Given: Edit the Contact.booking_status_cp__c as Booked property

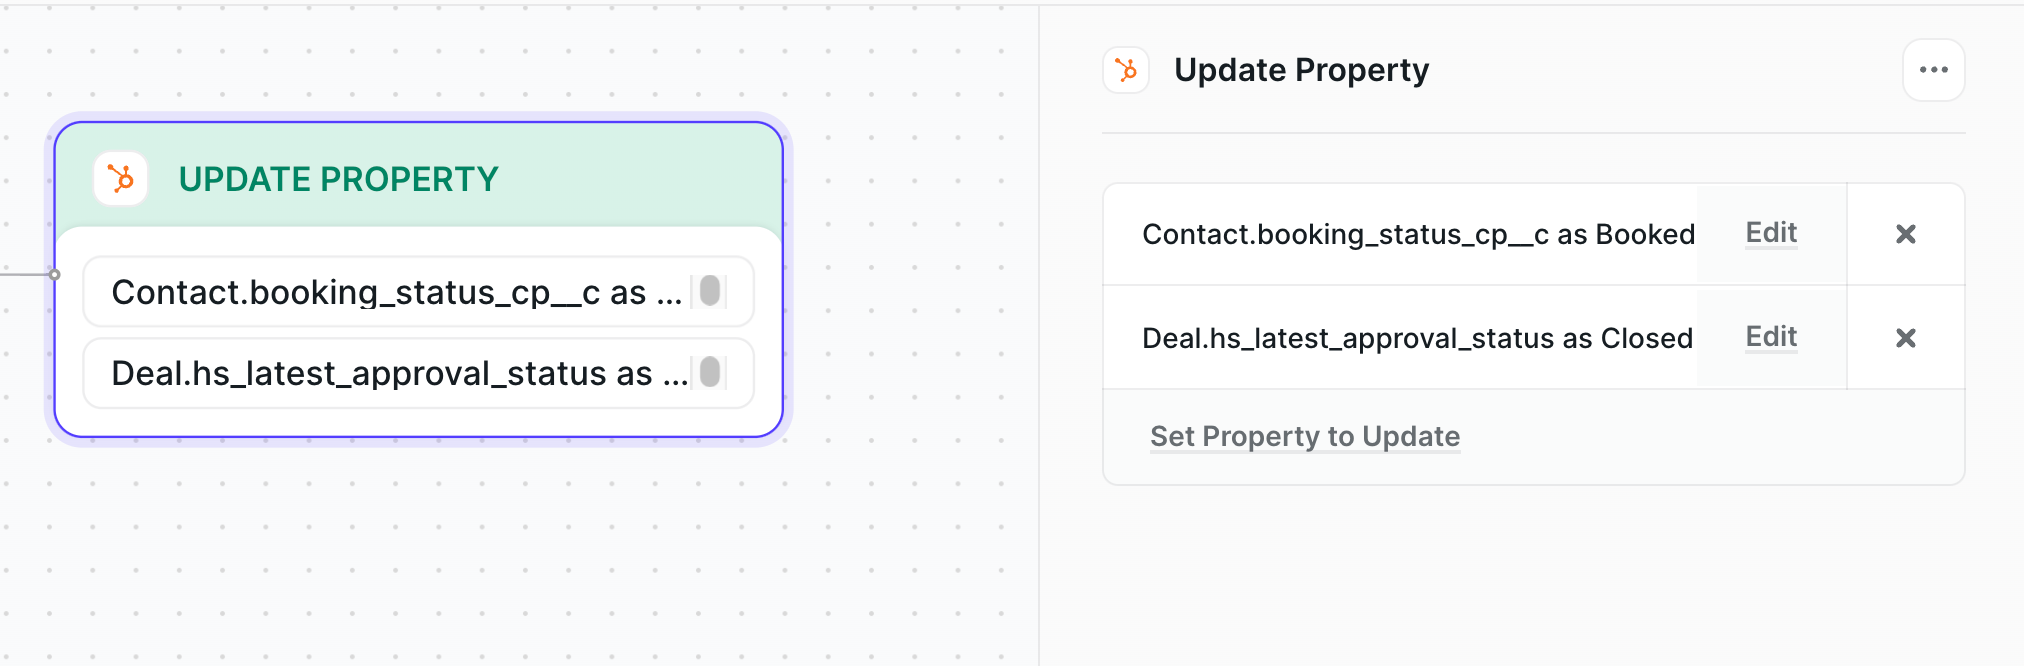Looking at the screenshot, I should point(1771,233).
